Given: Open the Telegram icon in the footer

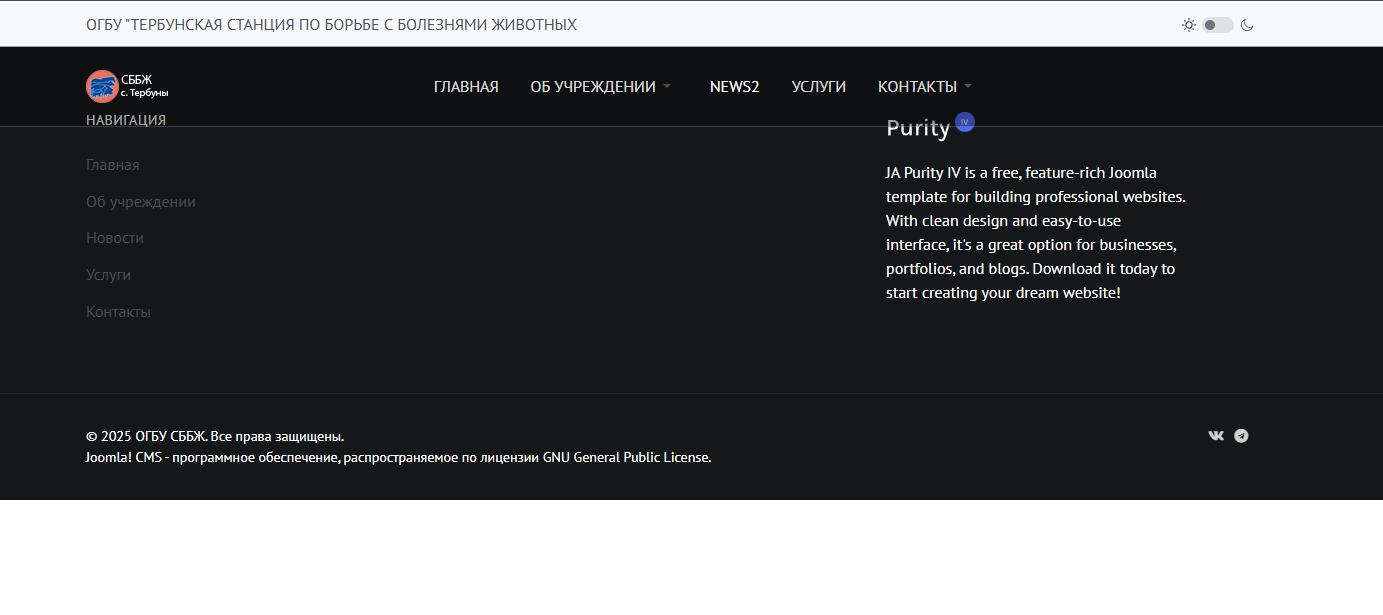Looking at the screenshot, I should pyautogui.click(x=1241, y=436).
